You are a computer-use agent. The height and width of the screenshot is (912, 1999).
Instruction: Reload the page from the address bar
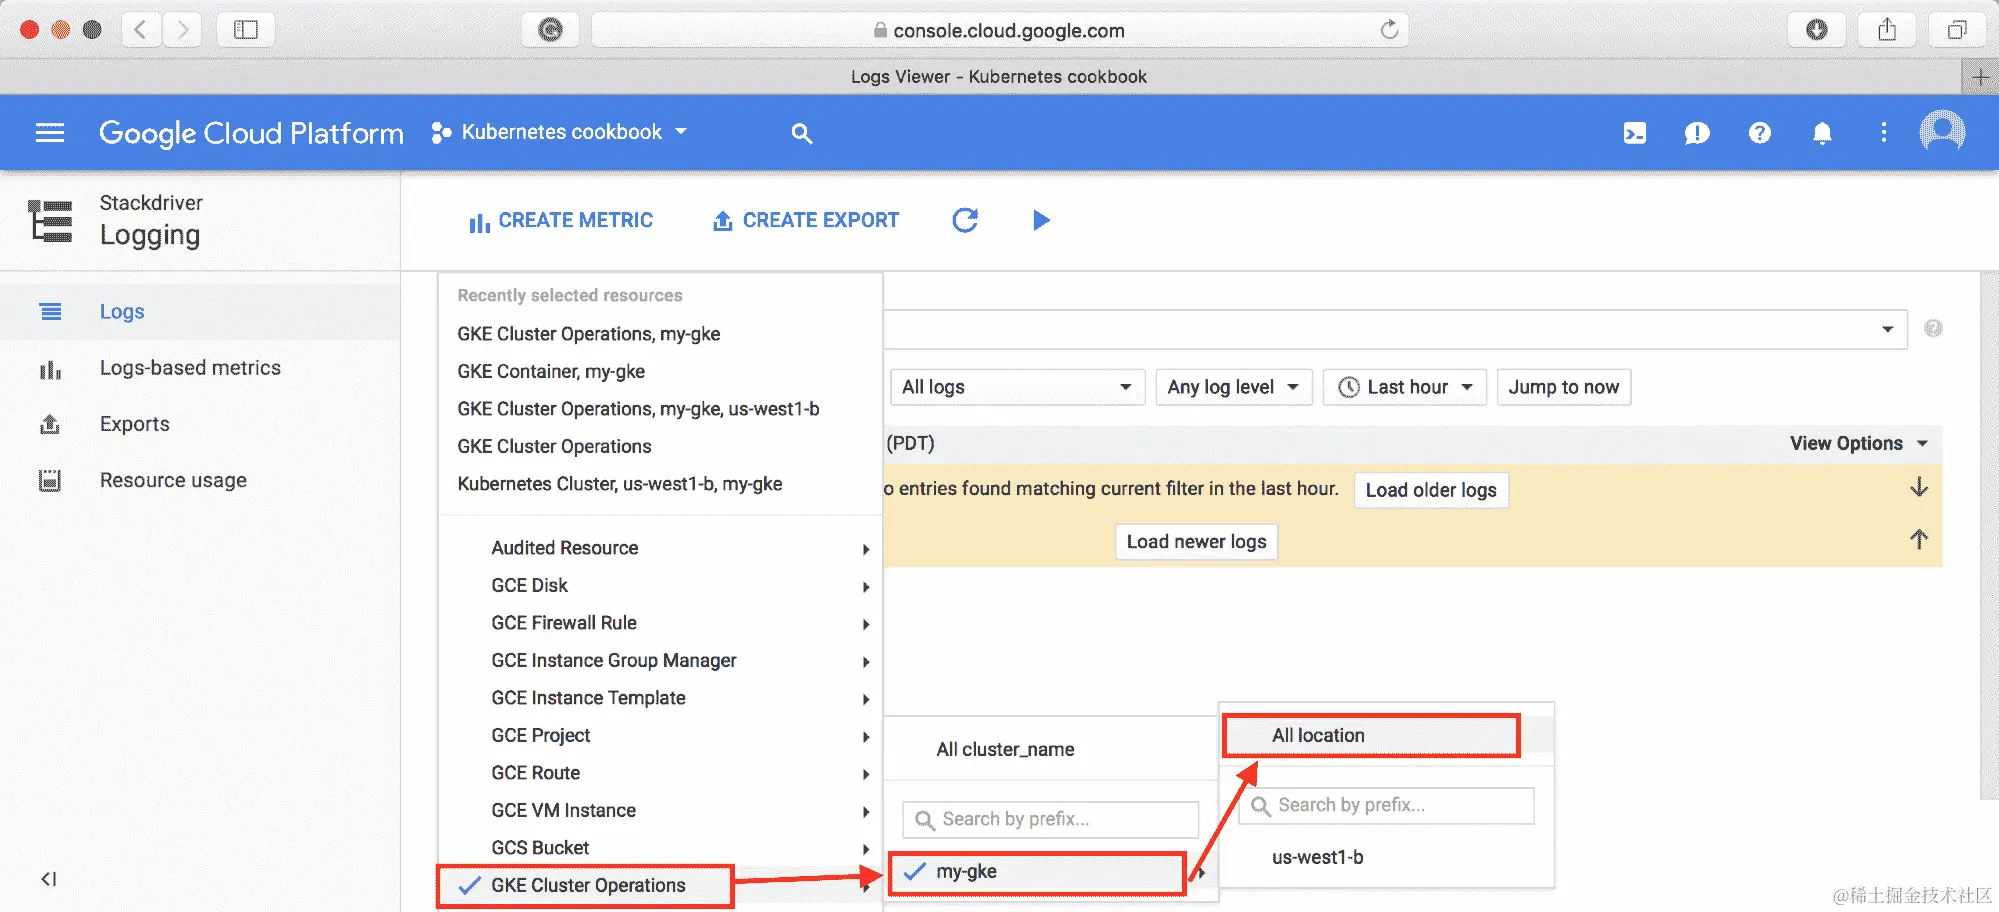click(x=1389, y=30)
